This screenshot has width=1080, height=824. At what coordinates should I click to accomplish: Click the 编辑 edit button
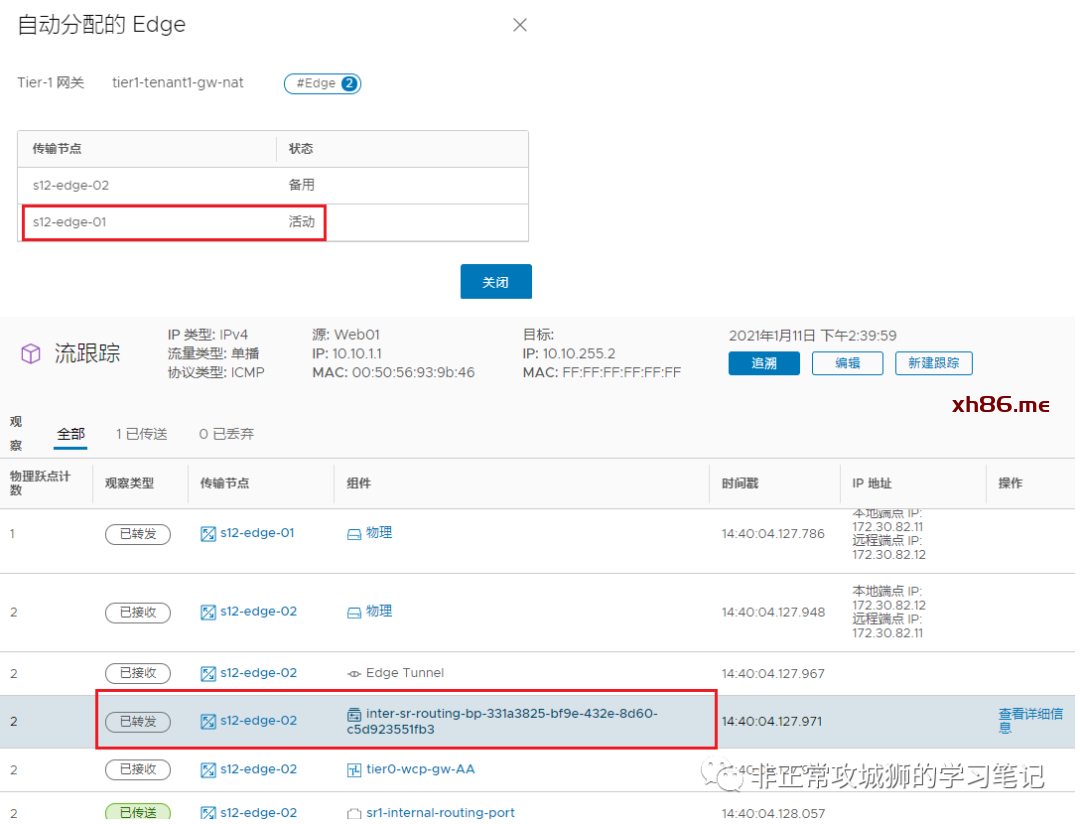coord(847,363)
